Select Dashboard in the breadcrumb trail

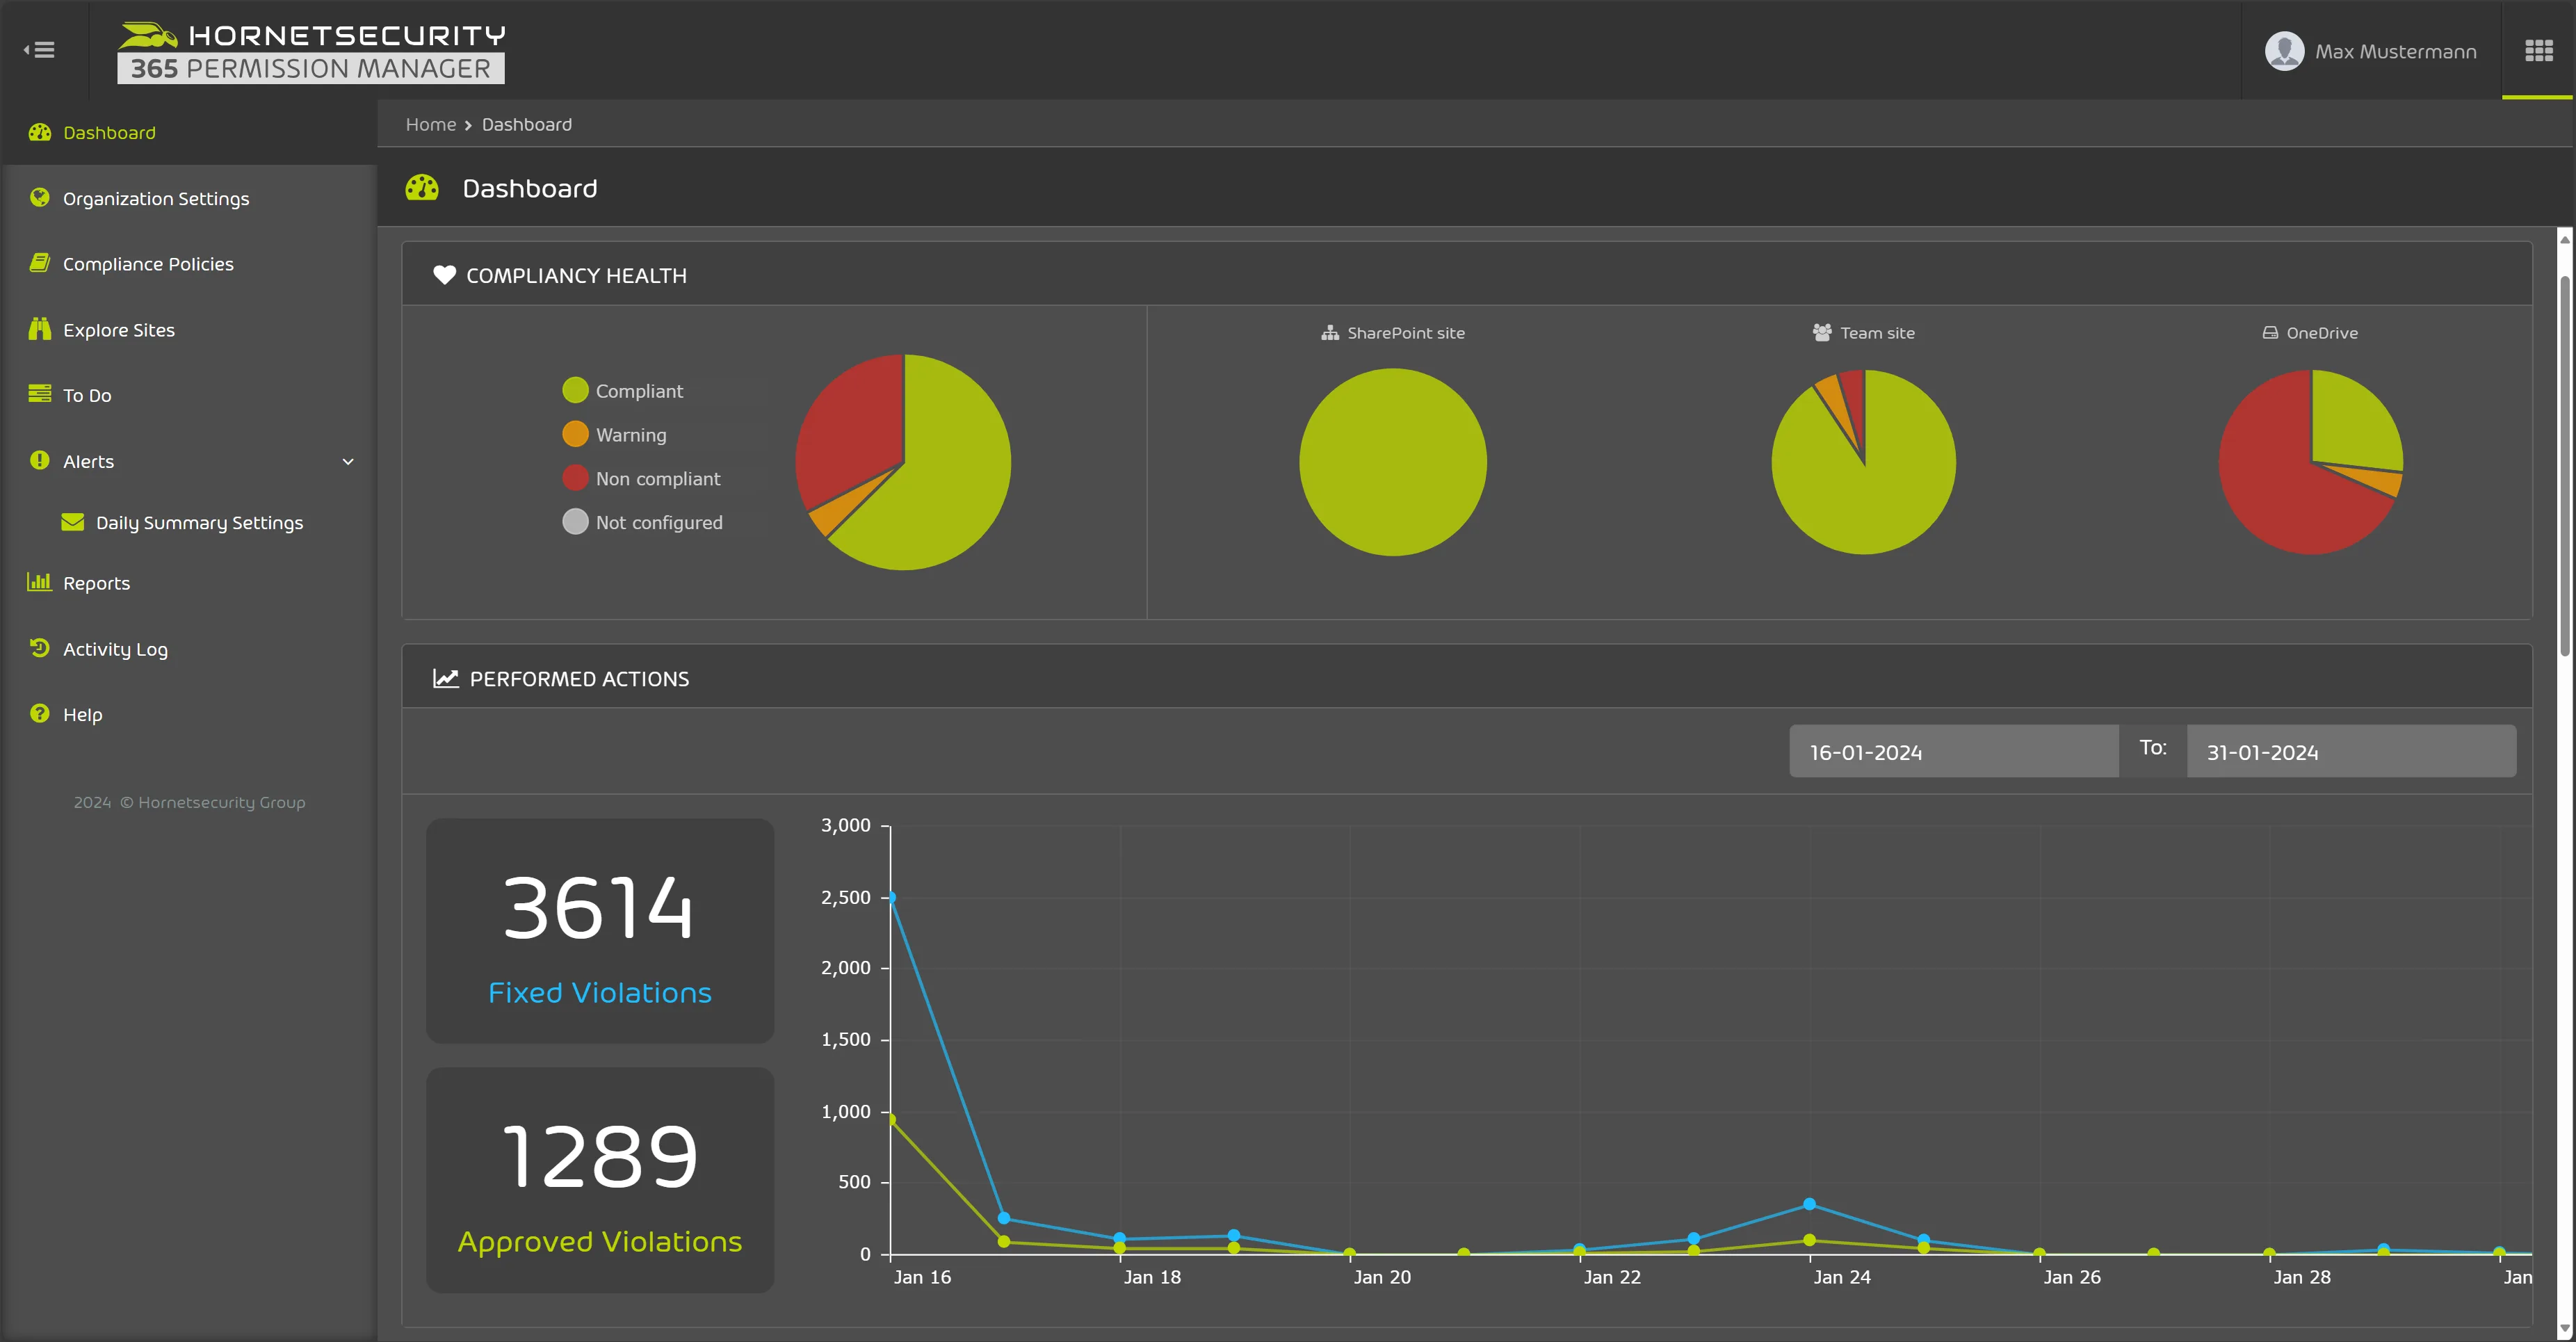527,124
